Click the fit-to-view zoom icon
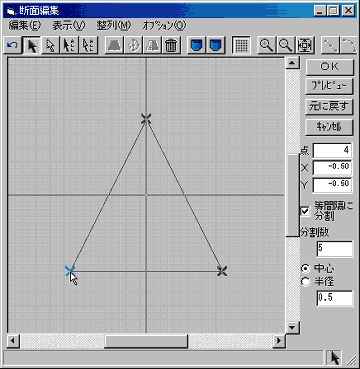The width and height of the screenshot is (360, 369). coord(305,45)
